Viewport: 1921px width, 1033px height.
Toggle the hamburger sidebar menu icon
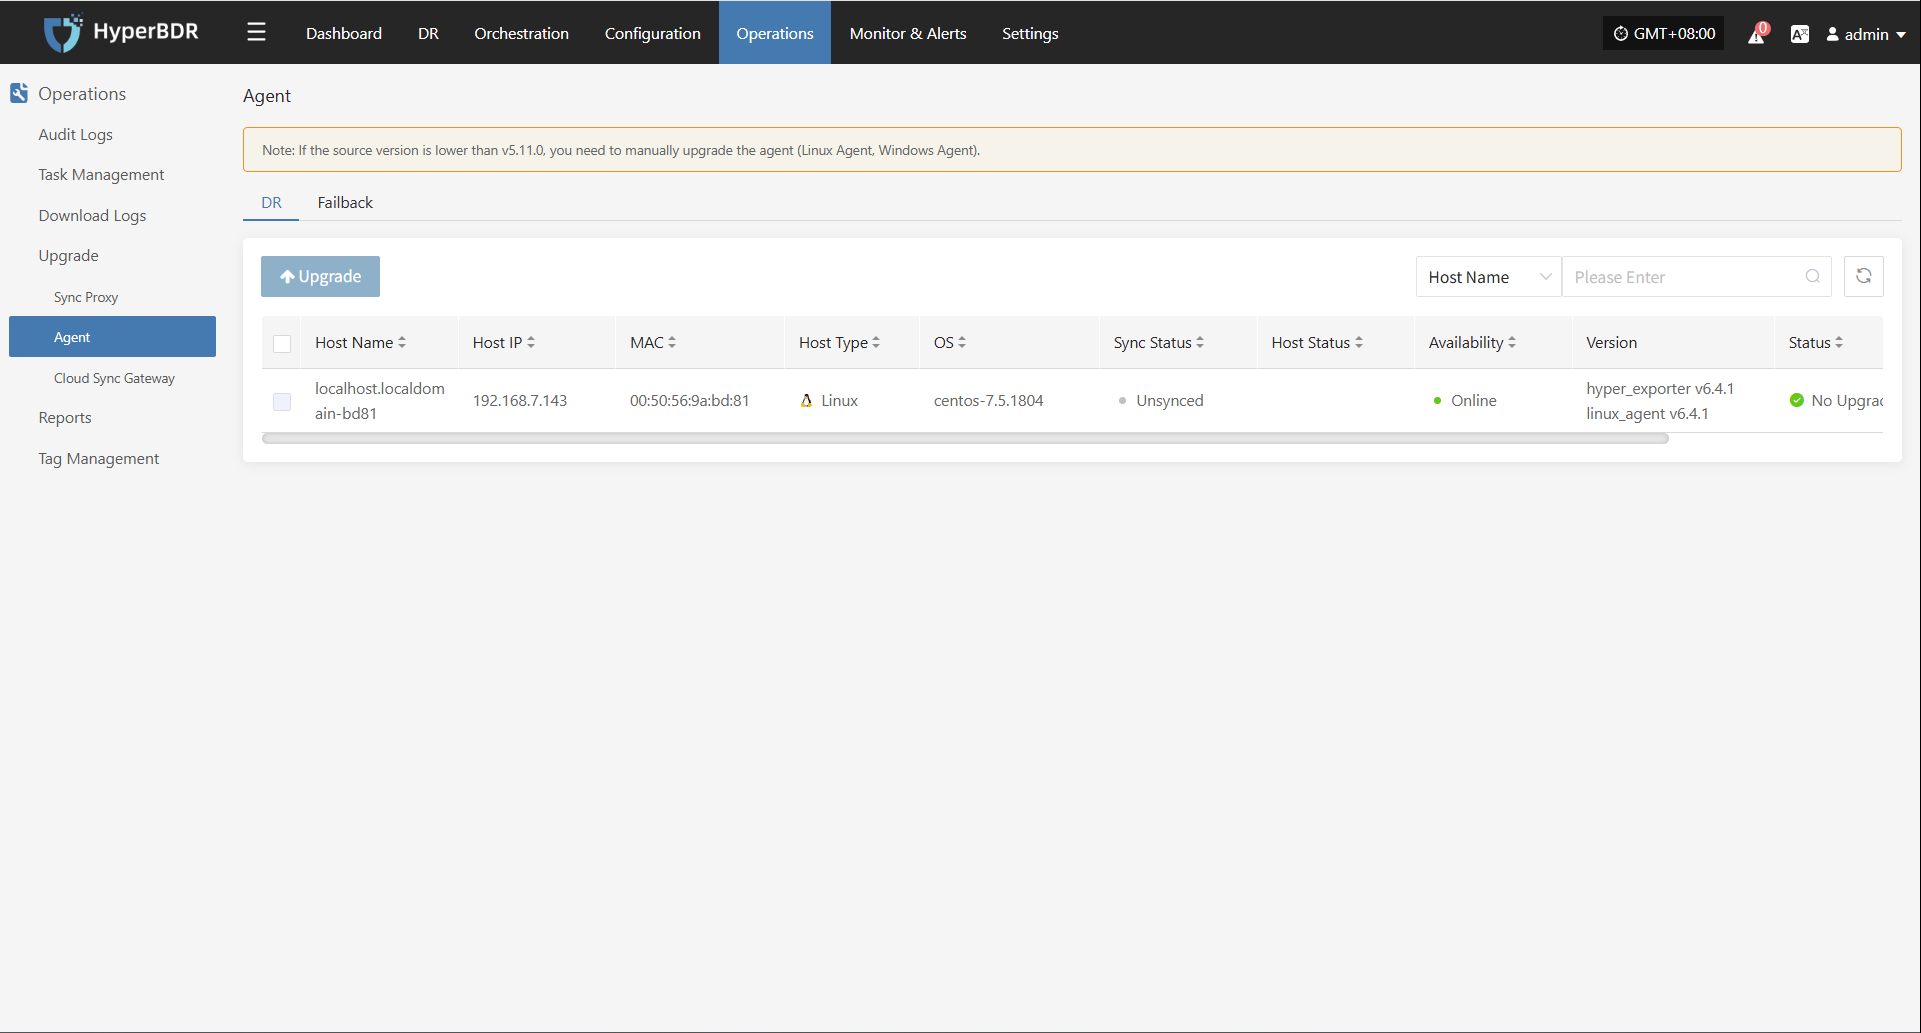pos(256,32)
